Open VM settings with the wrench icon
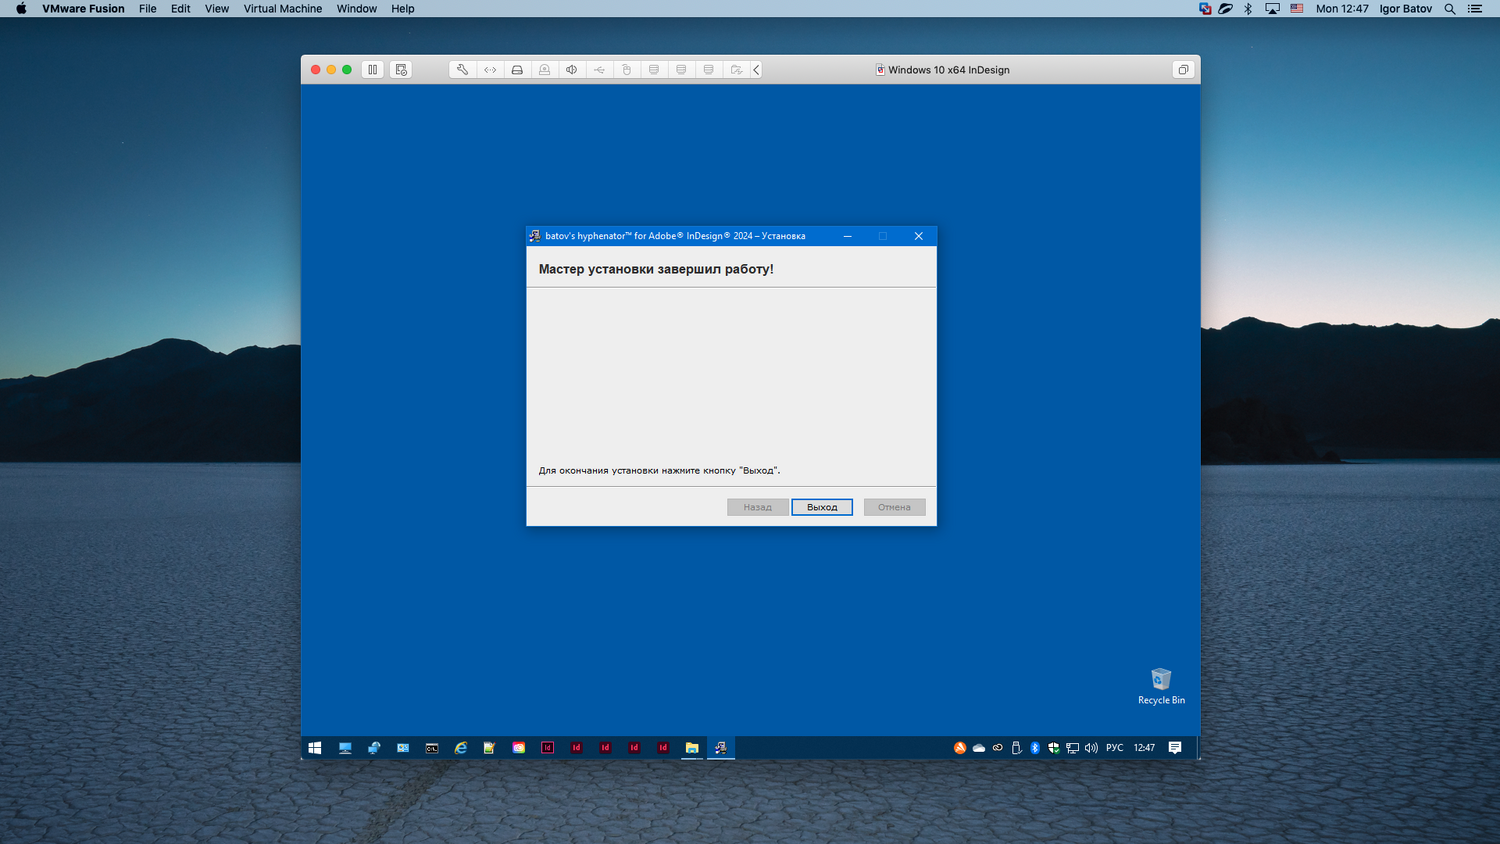This screenshot has height=844, width=1500. 462,70
